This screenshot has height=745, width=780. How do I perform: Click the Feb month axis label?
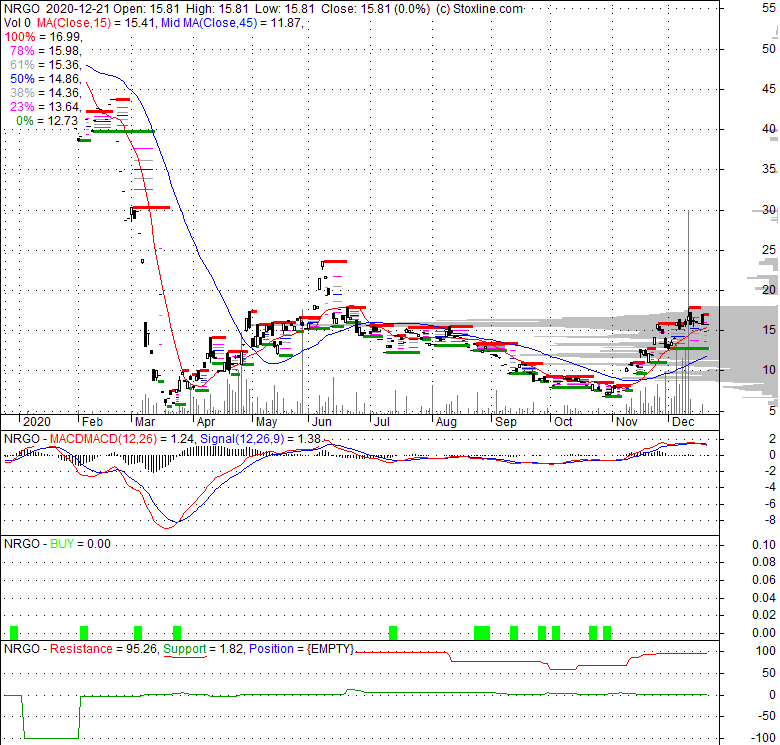coord(92,422)
